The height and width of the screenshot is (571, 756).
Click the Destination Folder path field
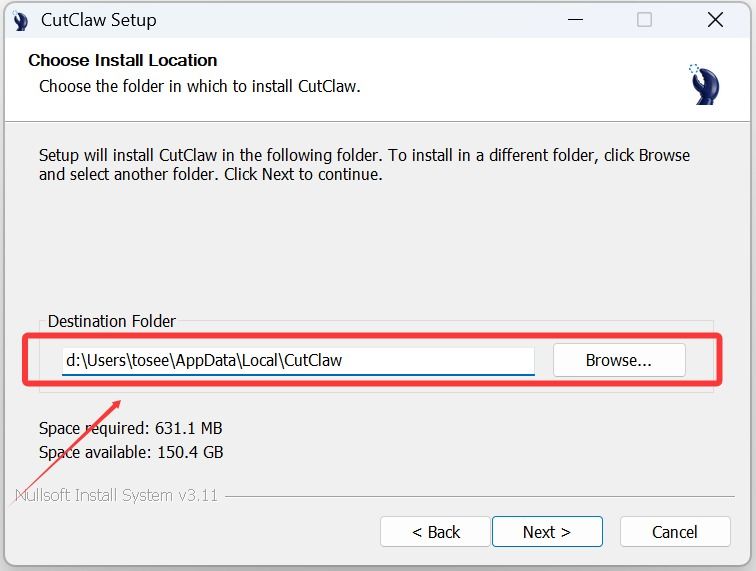298,361
